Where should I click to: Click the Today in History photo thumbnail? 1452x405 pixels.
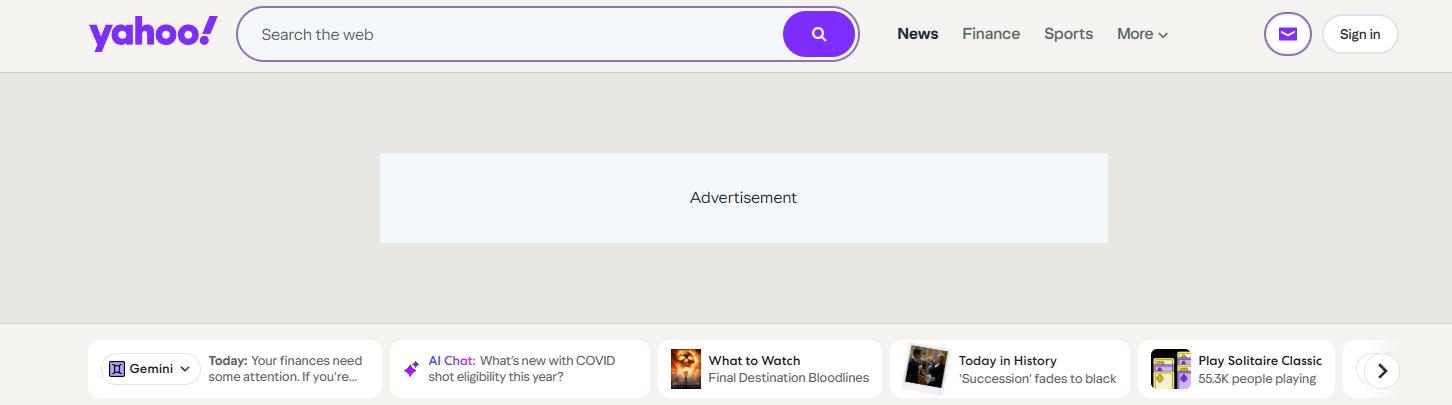tap(925, 368)
